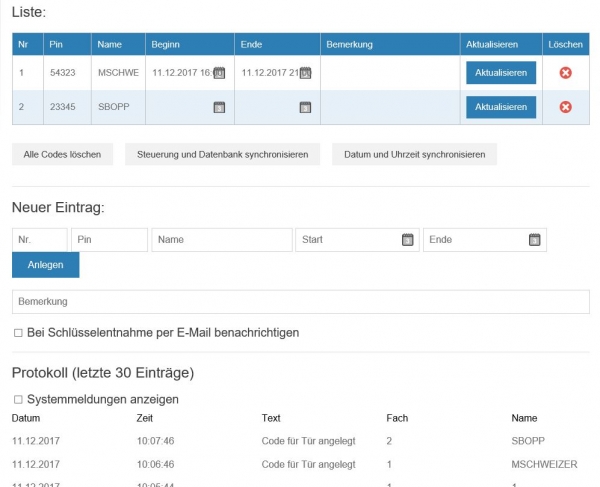Viewport: 600px width, 487px height.
Task: Click Steuerung und Datenbank synchronisieren button
Action: click(x=222, y=155)
